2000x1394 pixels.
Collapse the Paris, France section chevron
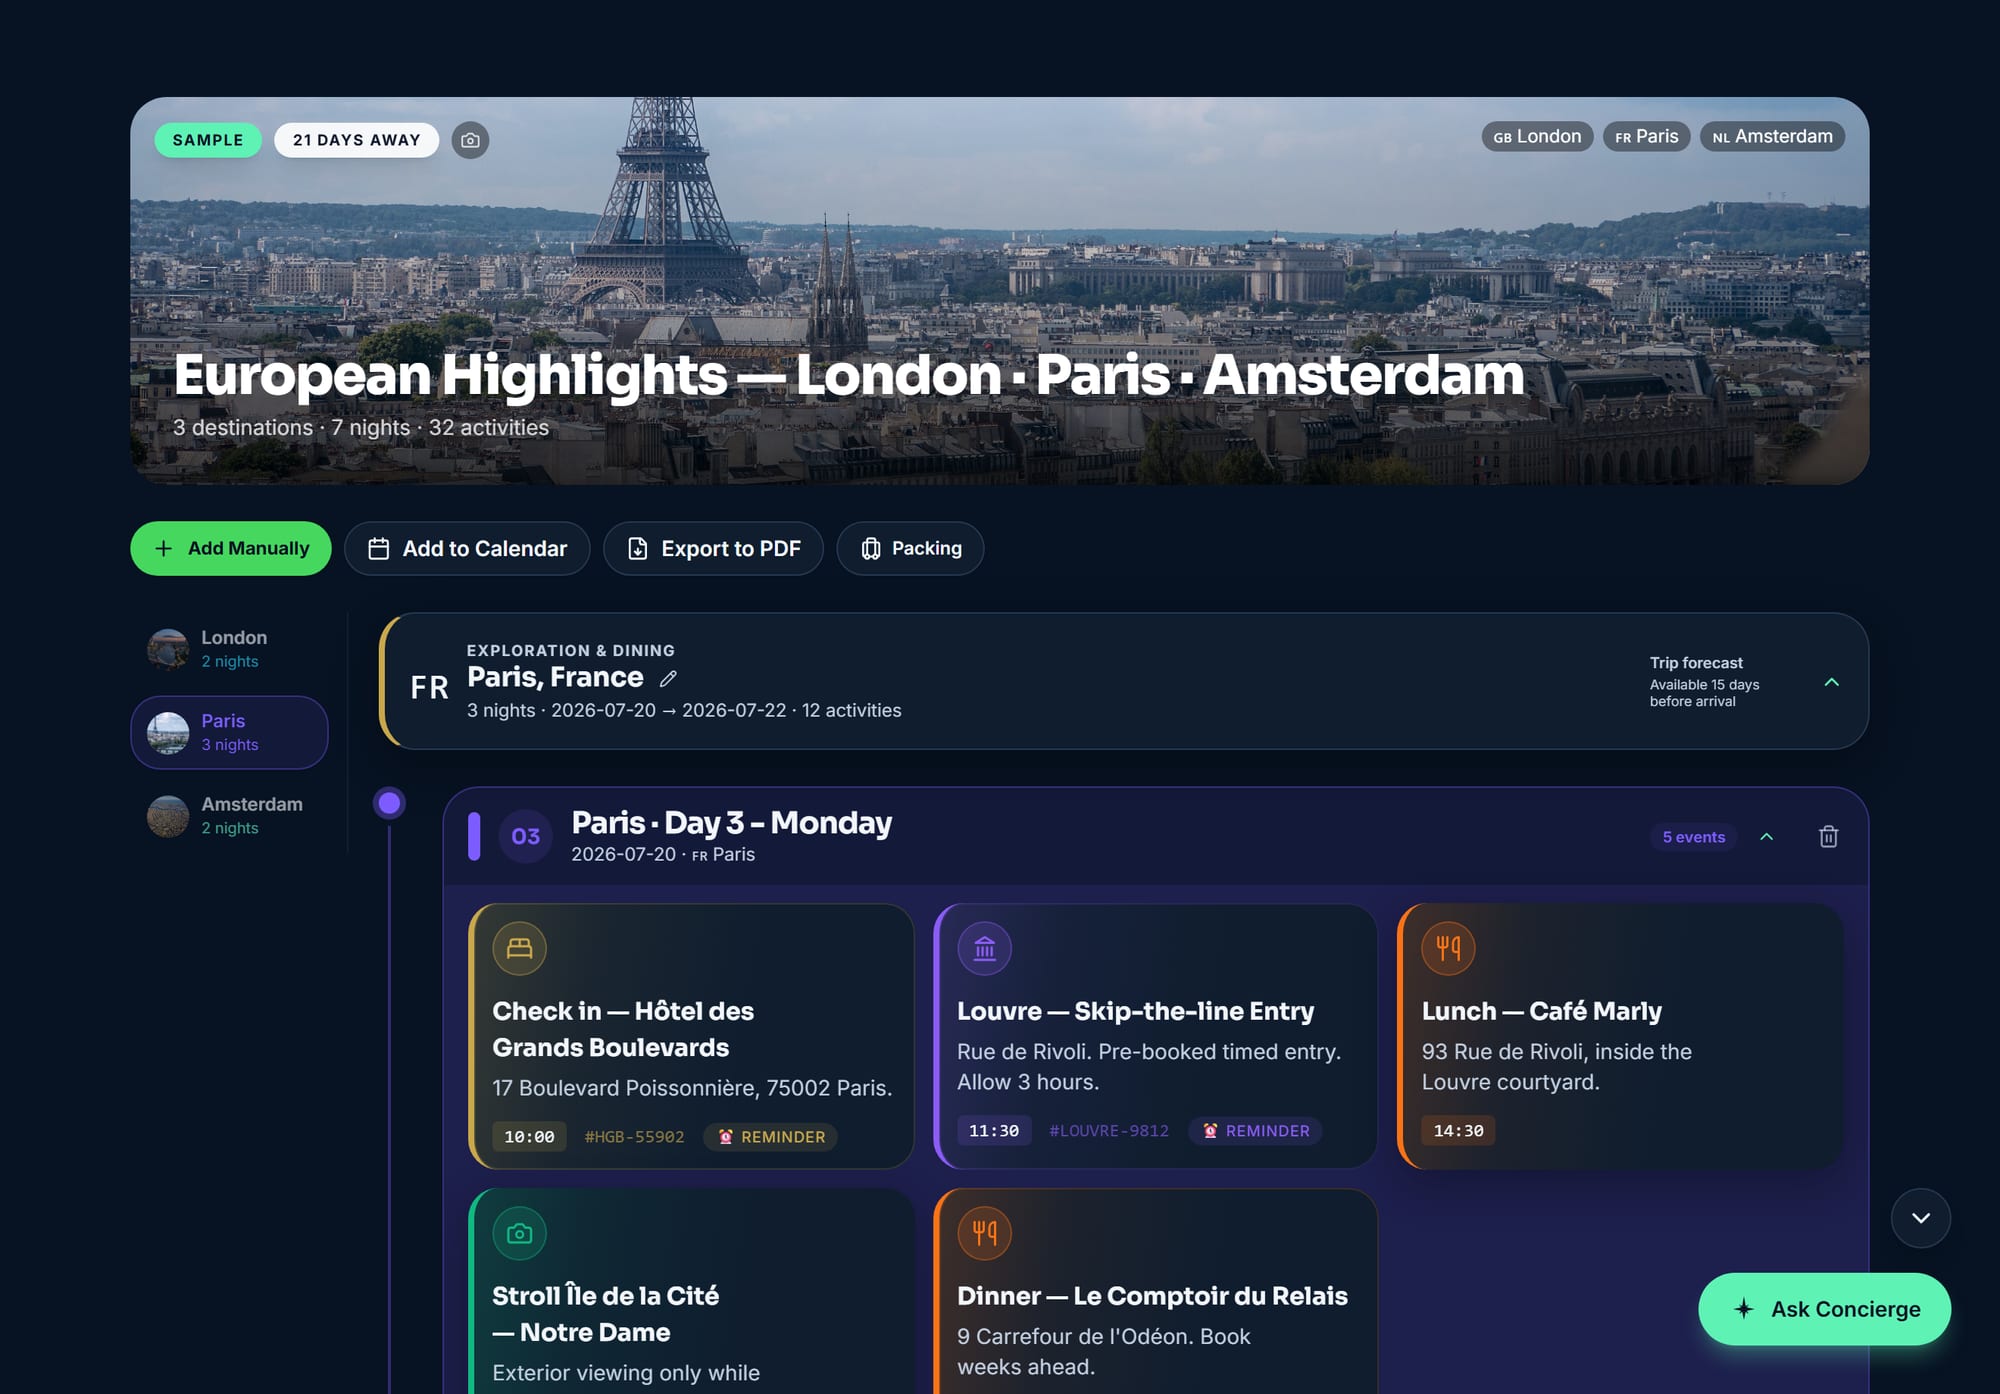(1831, 682)
